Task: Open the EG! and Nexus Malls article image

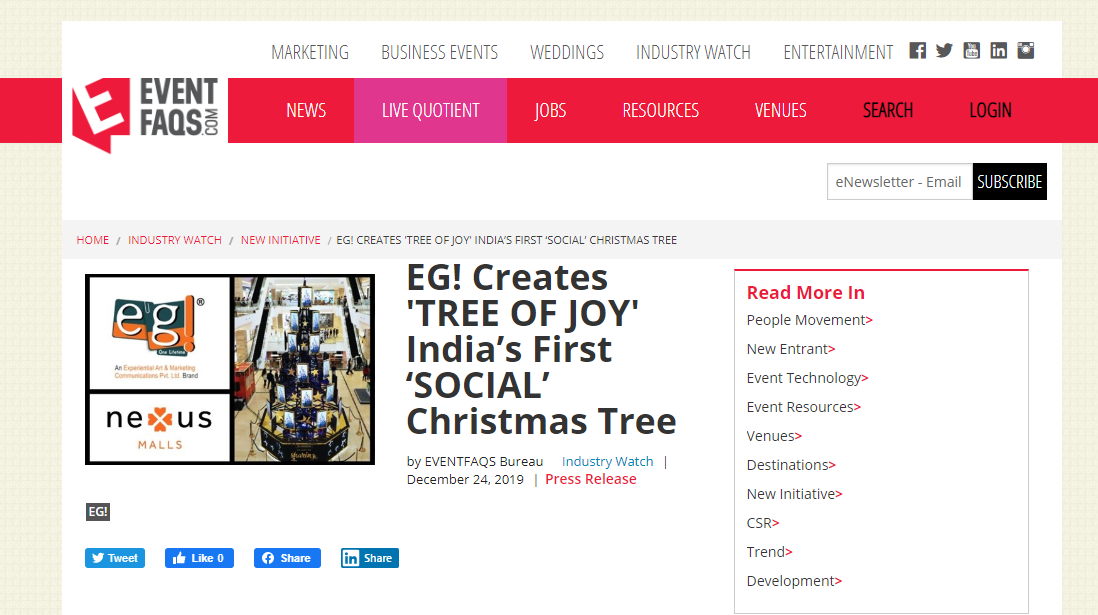Action: coord(230,369)
